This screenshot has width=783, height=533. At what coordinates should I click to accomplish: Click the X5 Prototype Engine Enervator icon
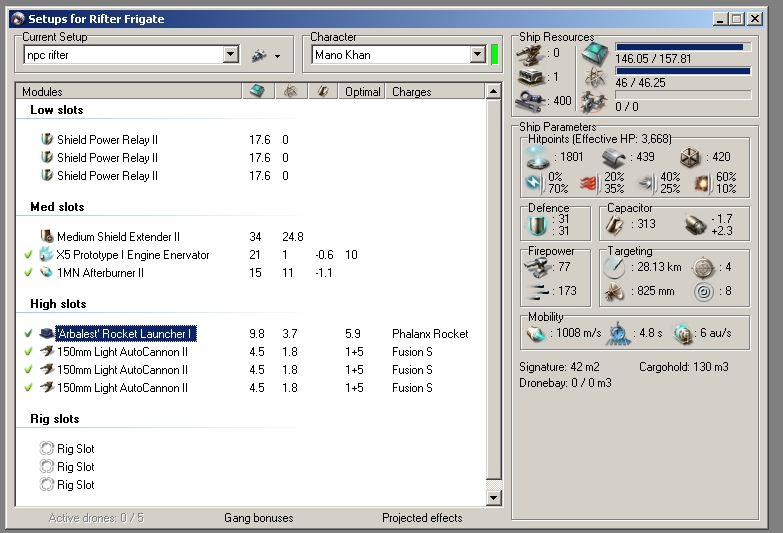coord(46,254)
